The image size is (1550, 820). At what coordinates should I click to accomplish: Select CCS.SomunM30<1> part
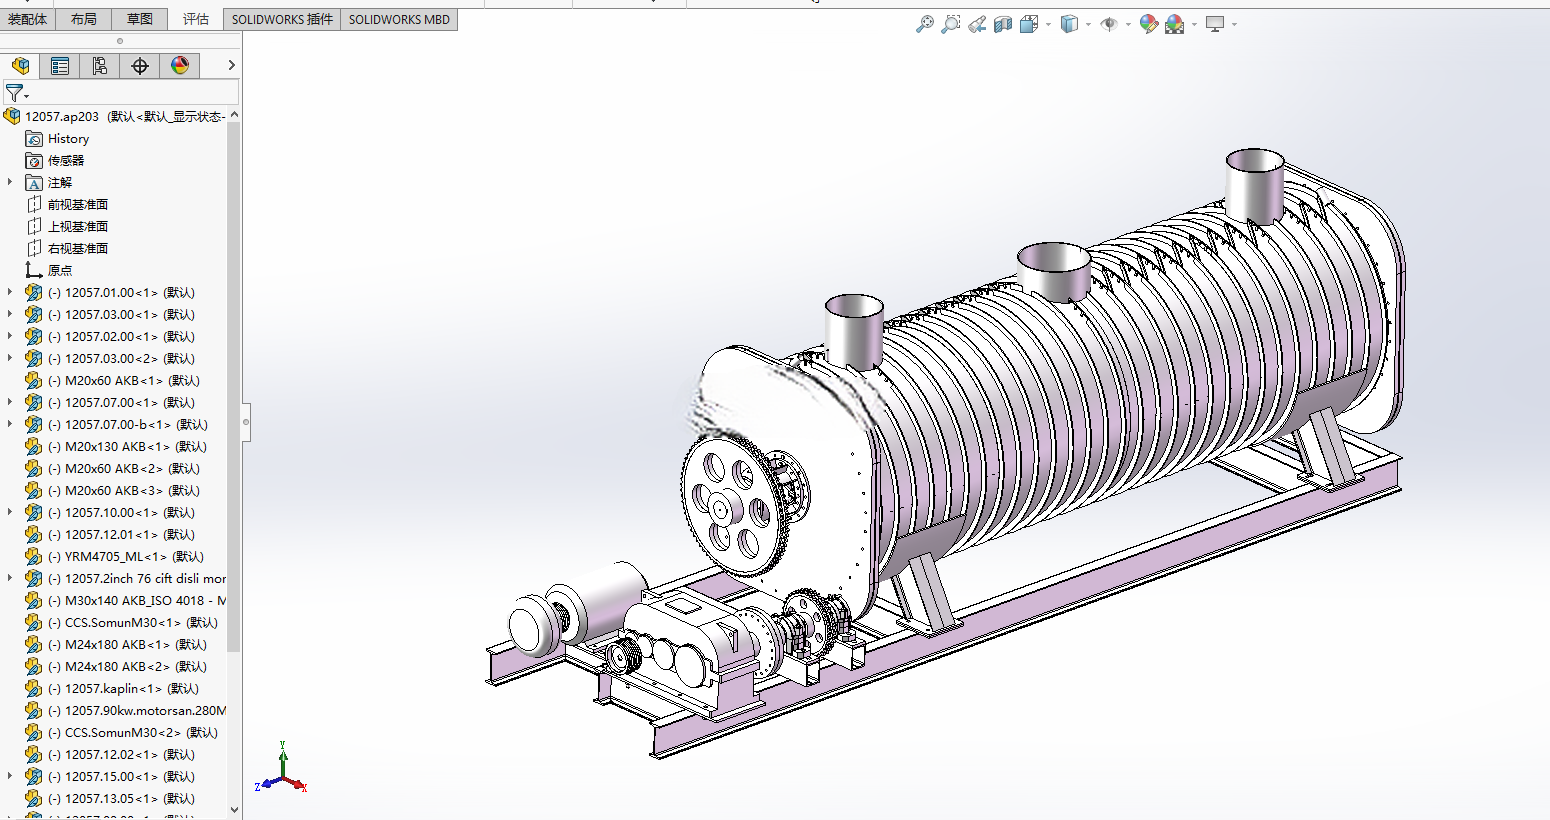pos(133,623)
